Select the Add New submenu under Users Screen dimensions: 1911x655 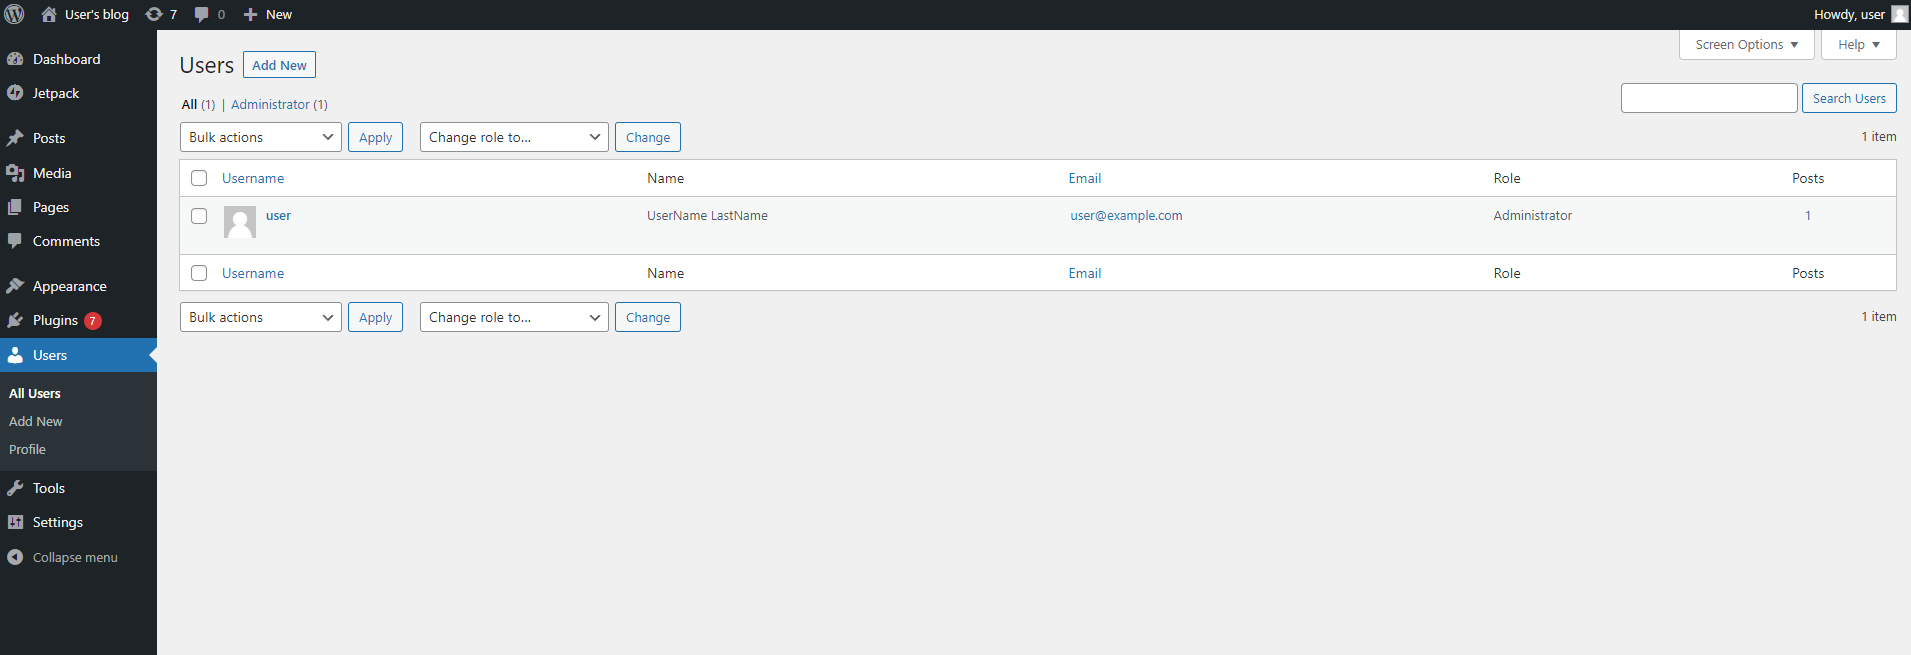pyautogui.click(x=36, y=421)
